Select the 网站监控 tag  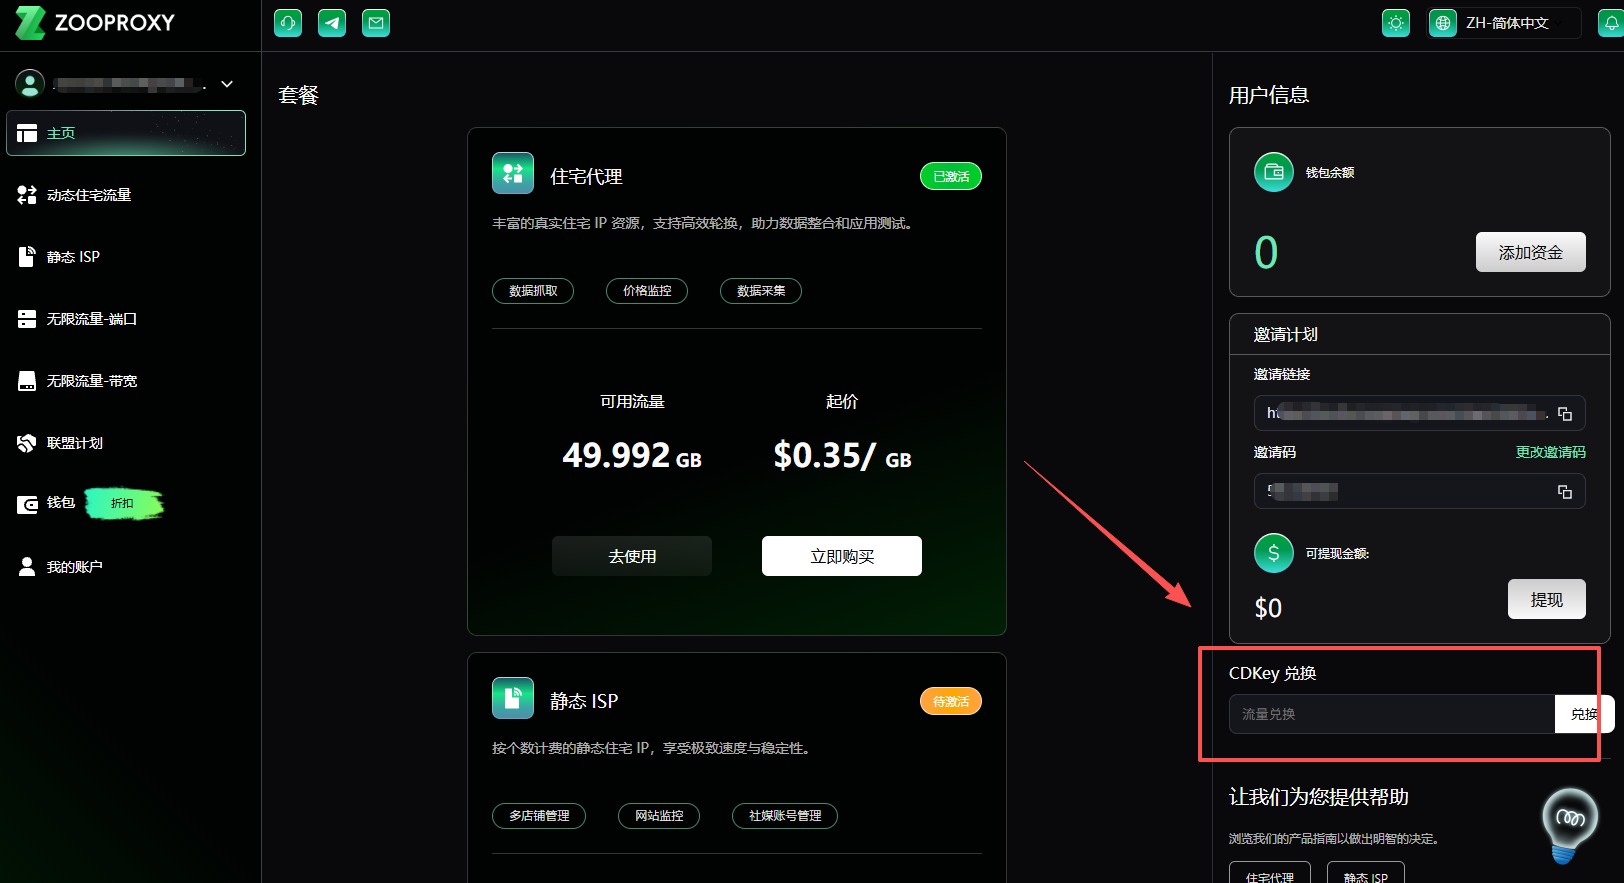[659, 816]
